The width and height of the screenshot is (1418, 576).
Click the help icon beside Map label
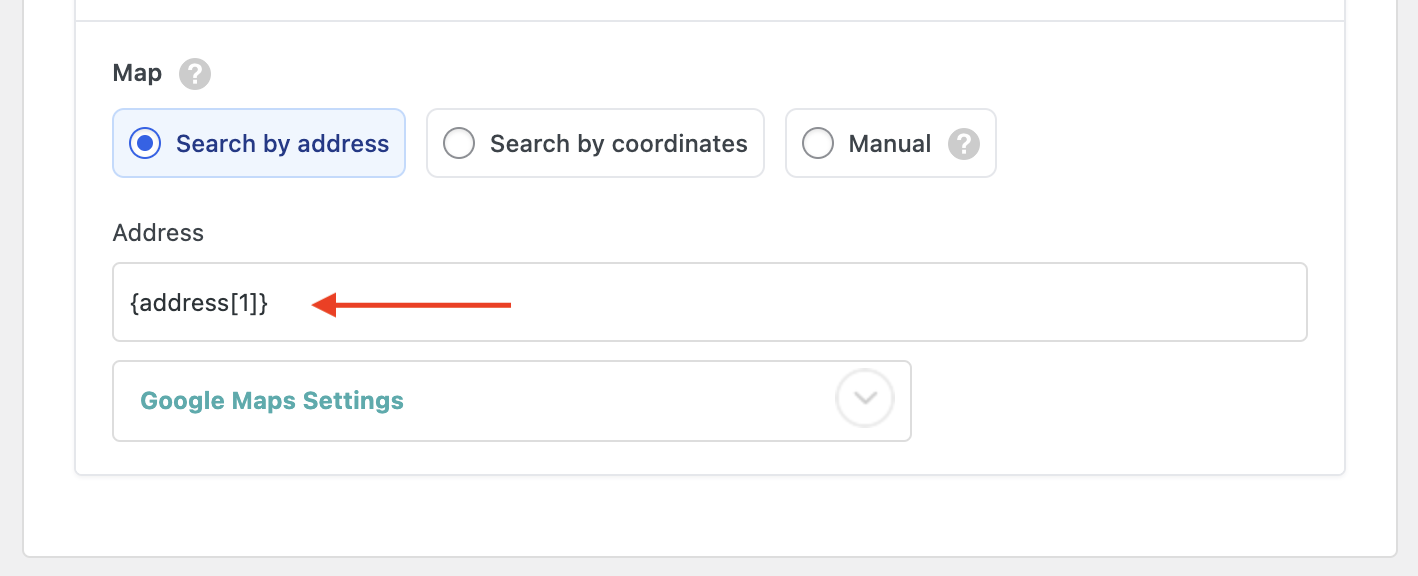coord(195,75)
